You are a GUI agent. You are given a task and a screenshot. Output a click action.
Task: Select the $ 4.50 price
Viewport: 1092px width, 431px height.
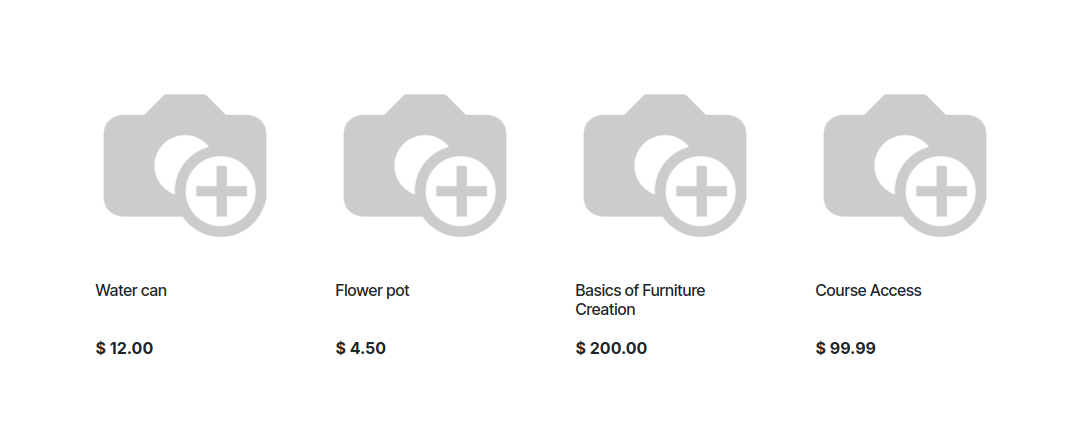pos(360,348)
